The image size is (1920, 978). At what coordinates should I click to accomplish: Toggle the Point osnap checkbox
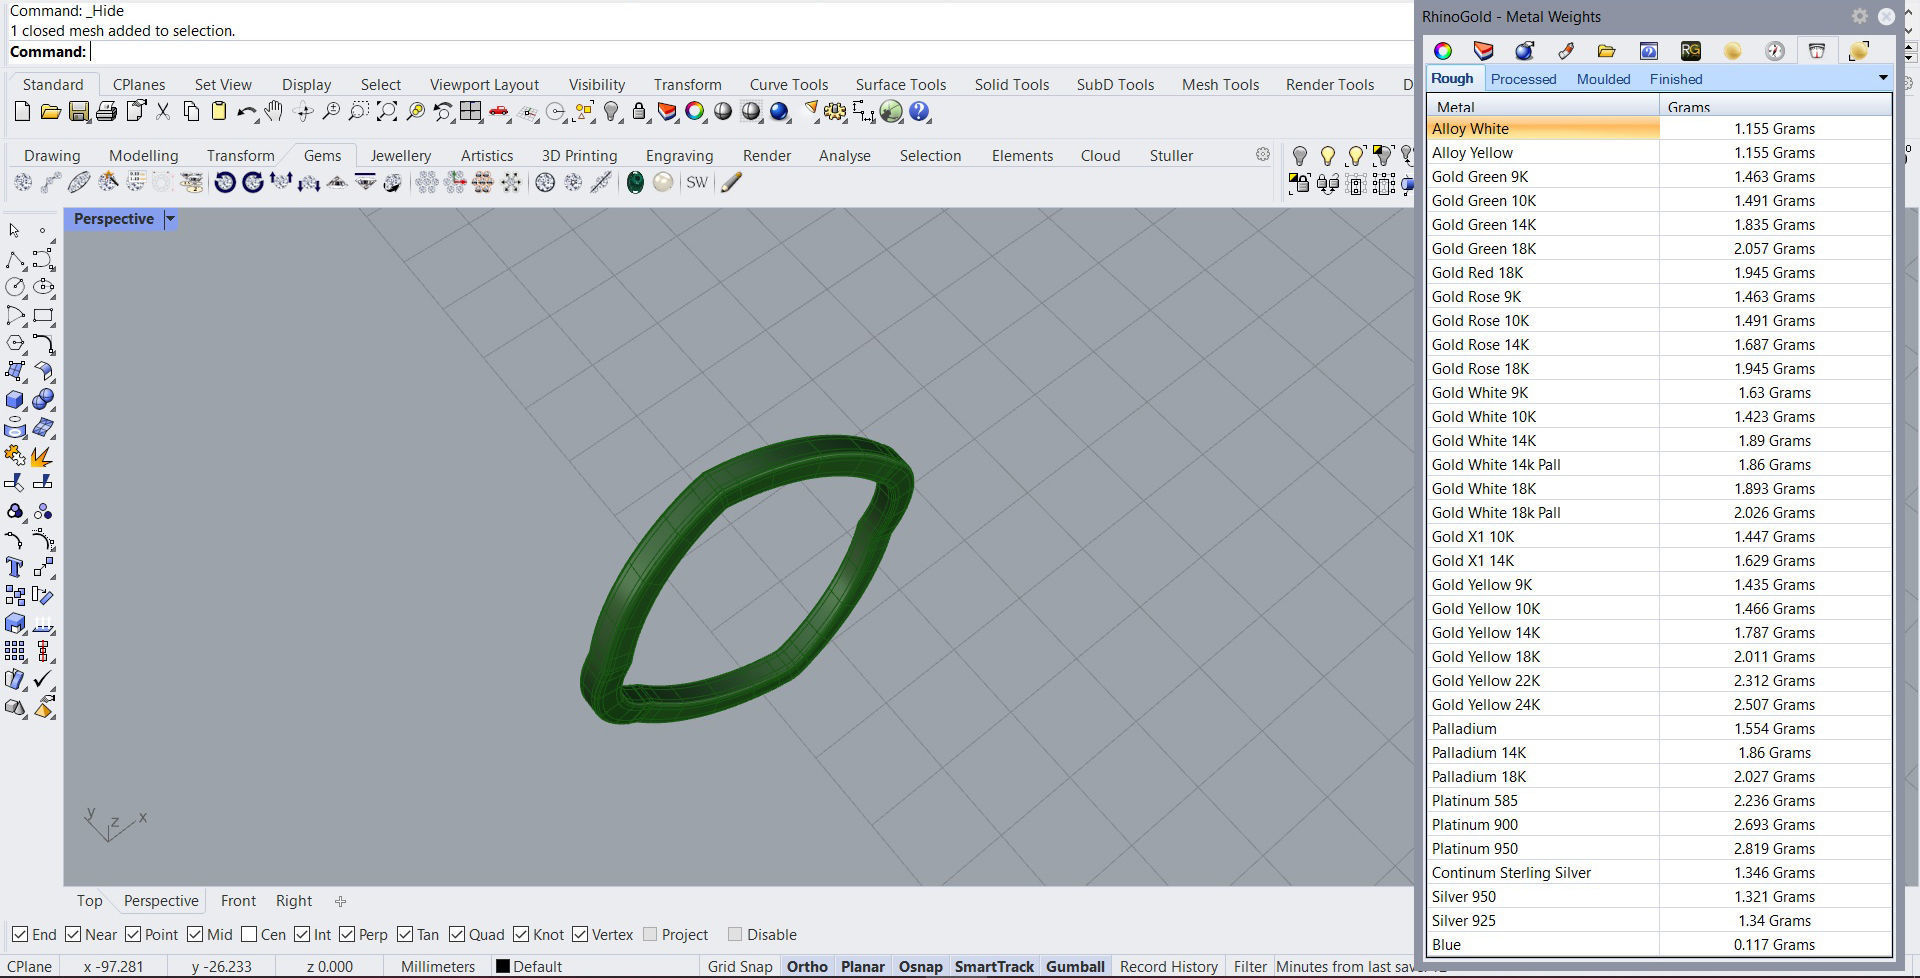point(133,934)
